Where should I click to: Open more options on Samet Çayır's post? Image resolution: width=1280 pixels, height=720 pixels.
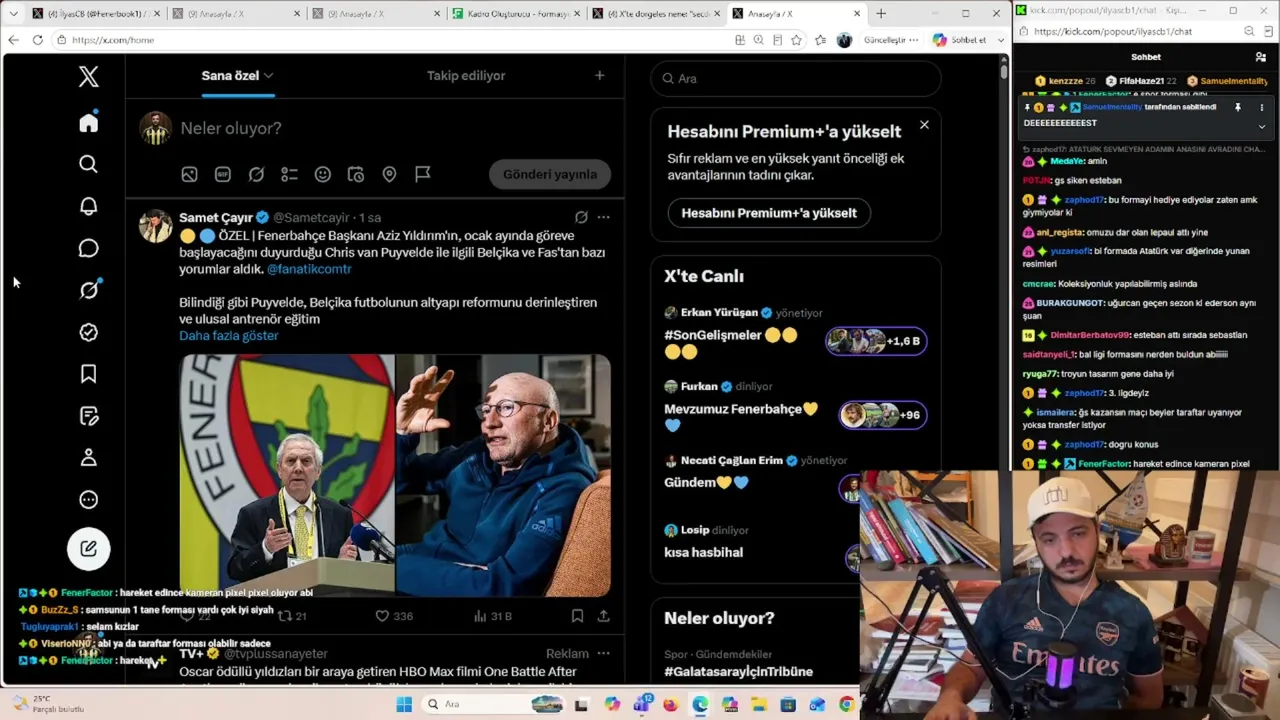pos(603,217)
